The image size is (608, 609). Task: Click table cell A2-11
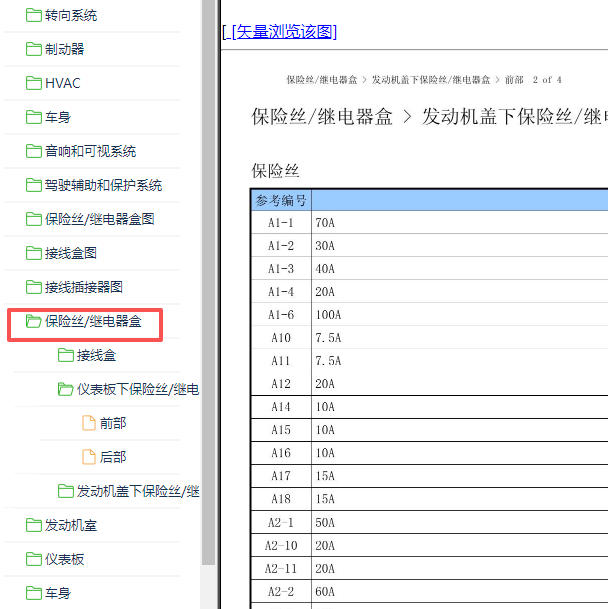coord(281,569)
